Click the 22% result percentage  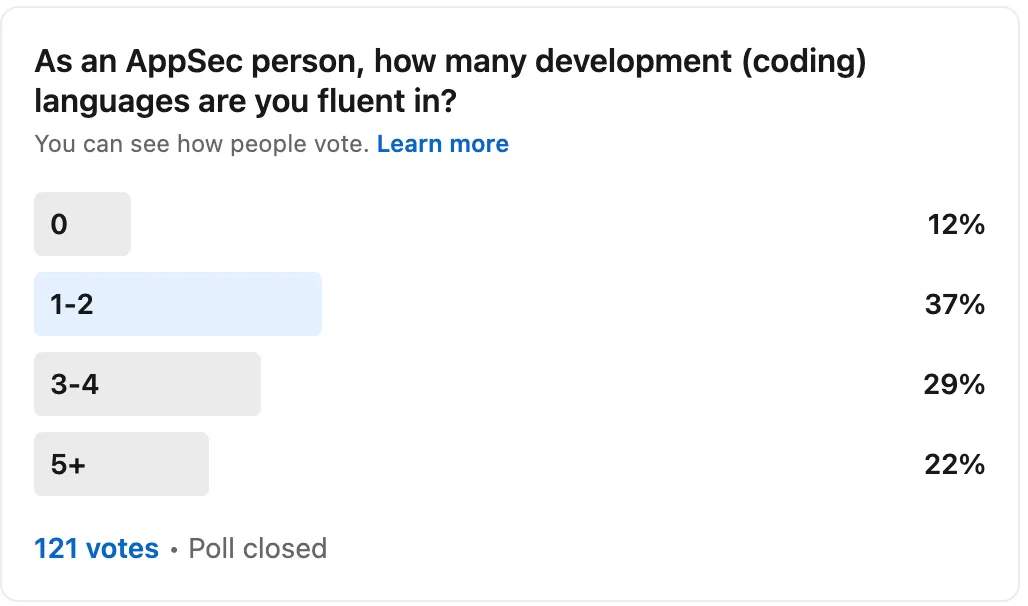[955, 465]
